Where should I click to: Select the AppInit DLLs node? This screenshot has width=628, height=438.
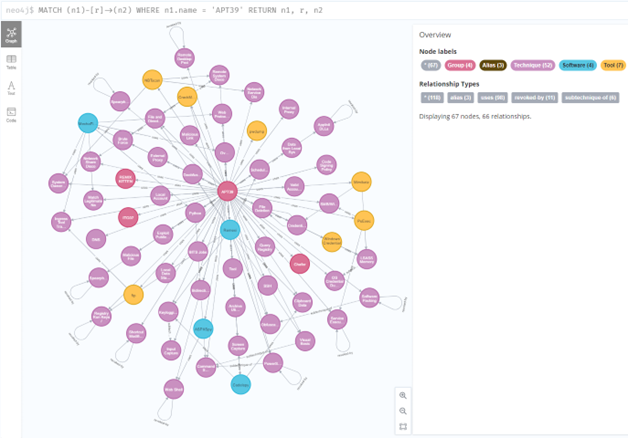point(324,126)
